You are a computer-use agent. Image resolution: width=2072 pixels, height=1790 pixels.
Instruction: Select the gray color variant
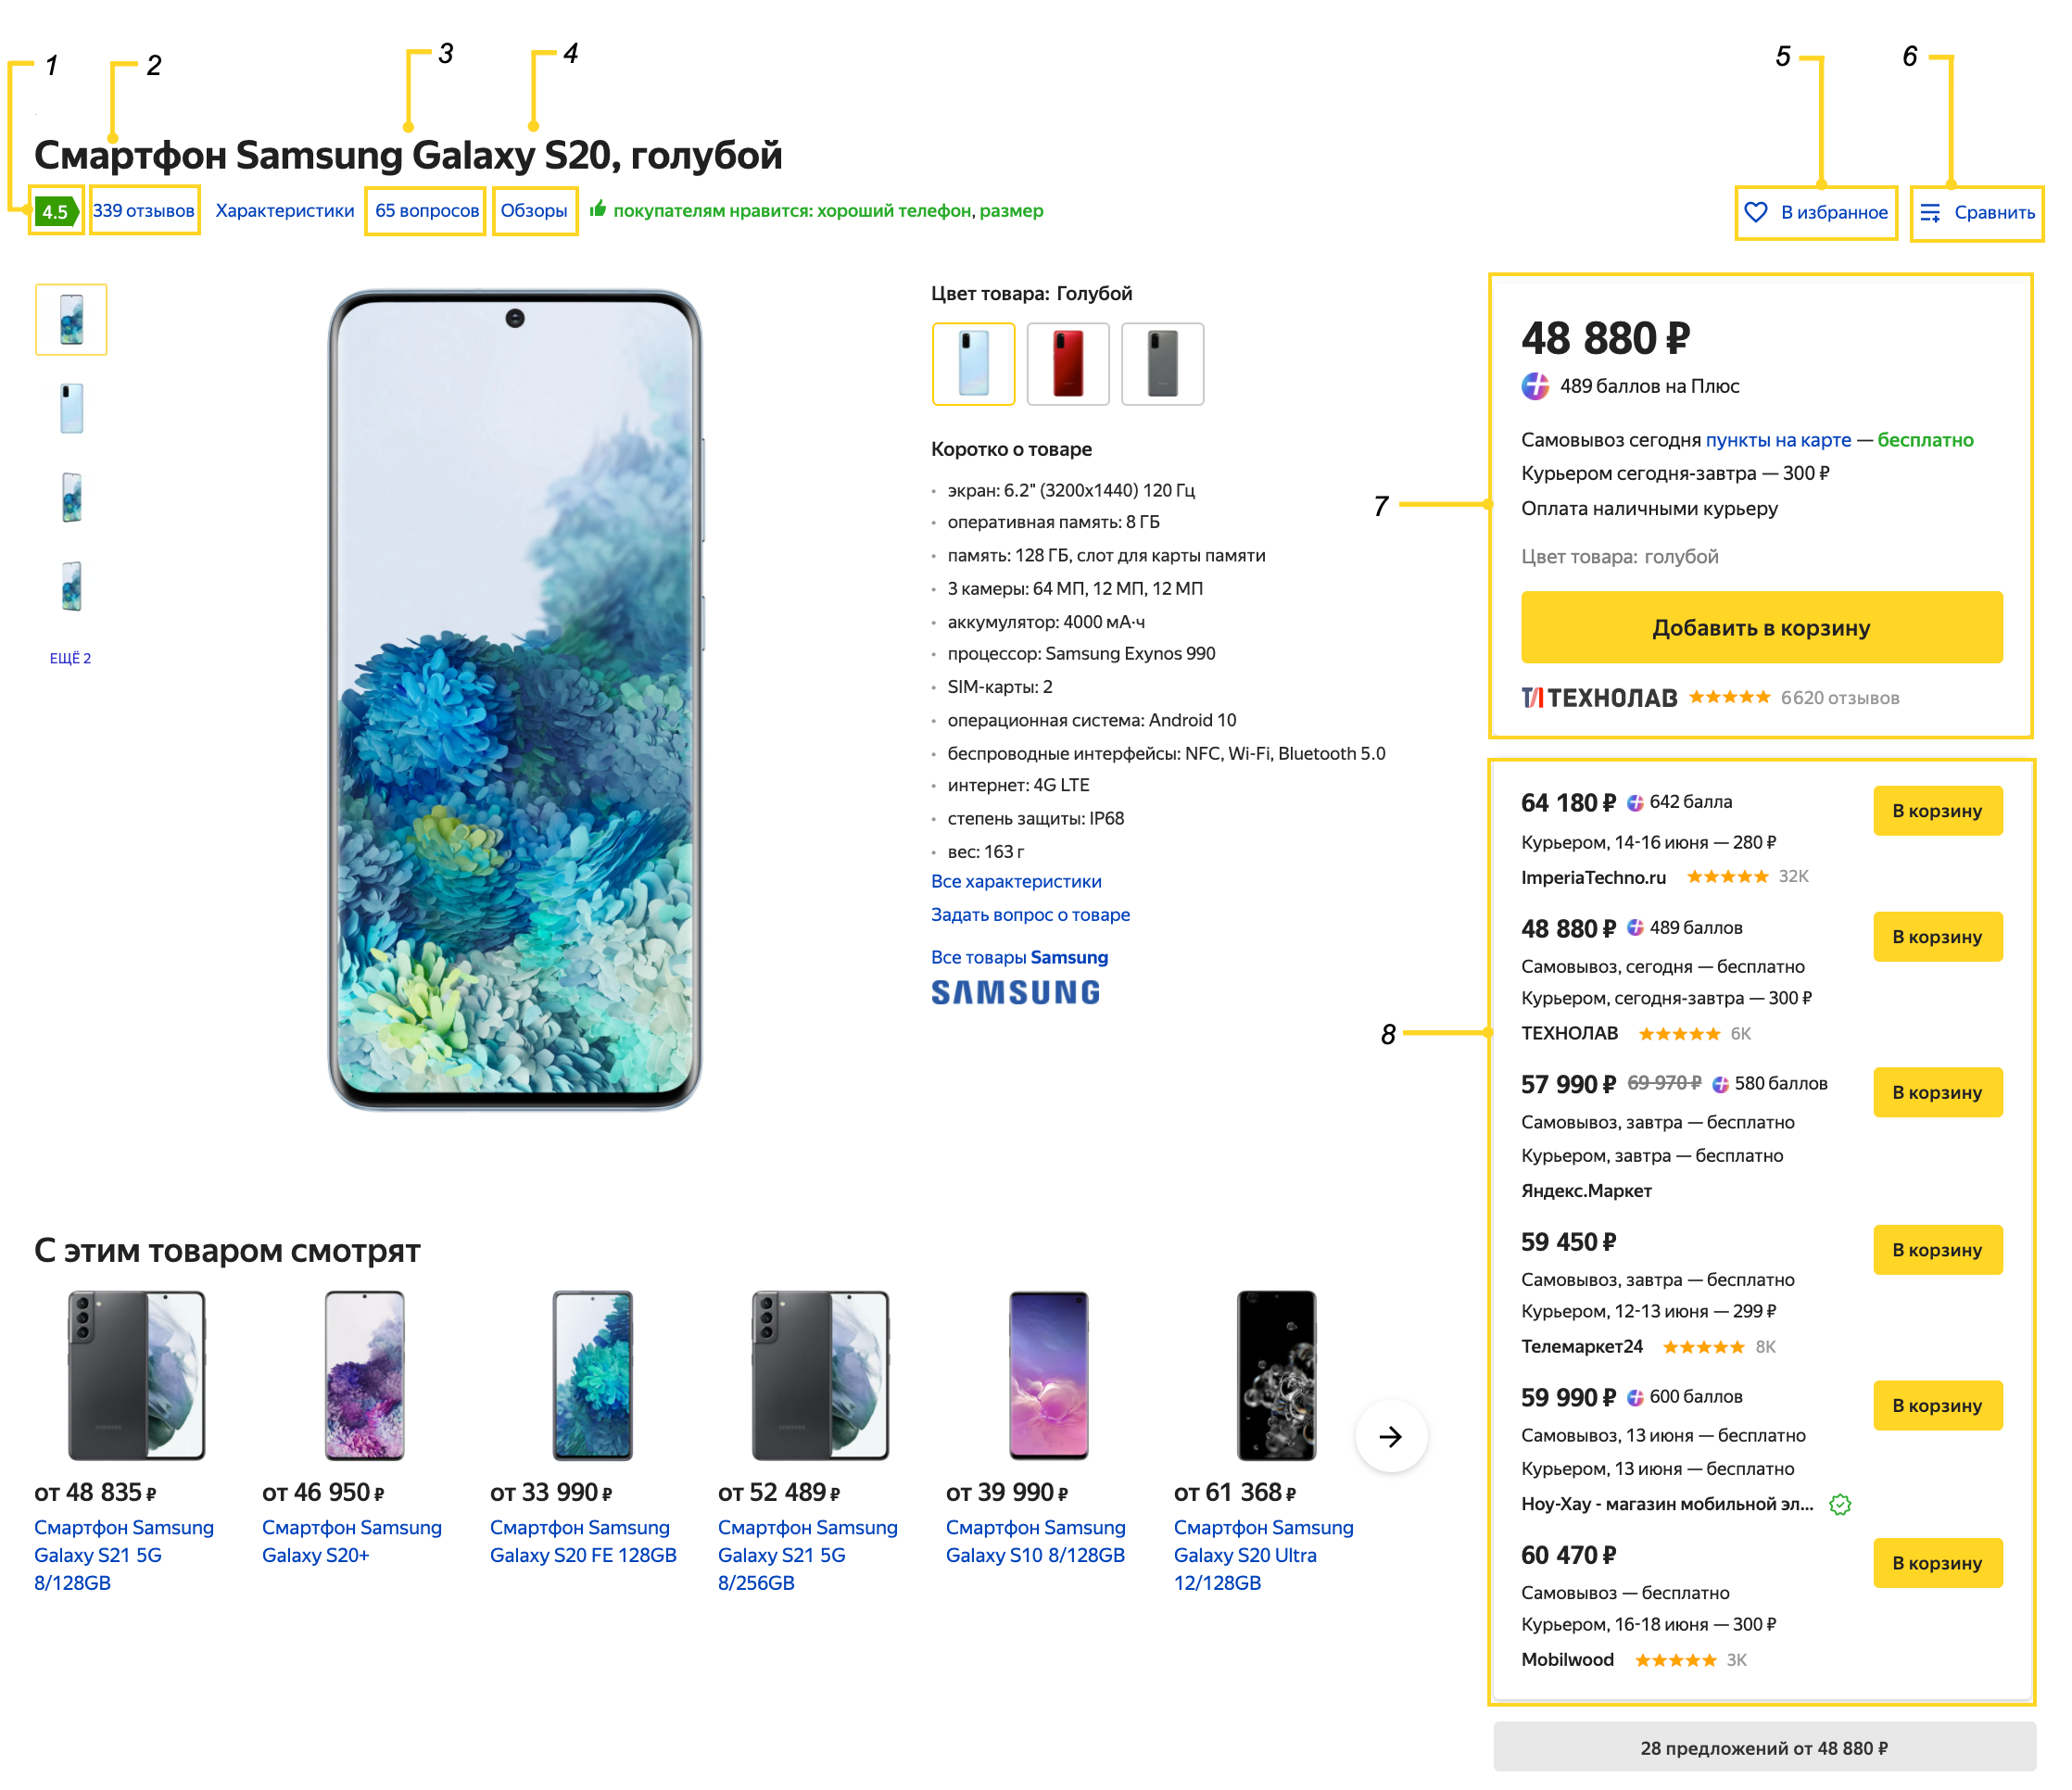coord(1162,364)
